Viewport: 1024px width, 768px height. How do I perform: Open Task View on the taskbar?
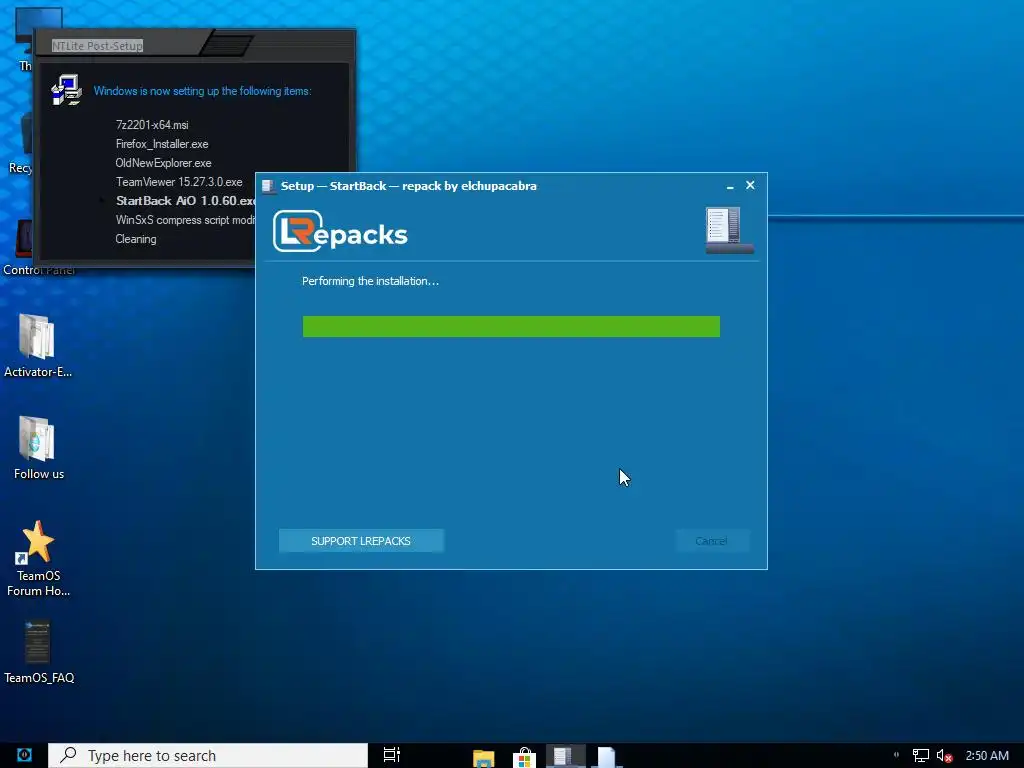(x=392, y=755)
